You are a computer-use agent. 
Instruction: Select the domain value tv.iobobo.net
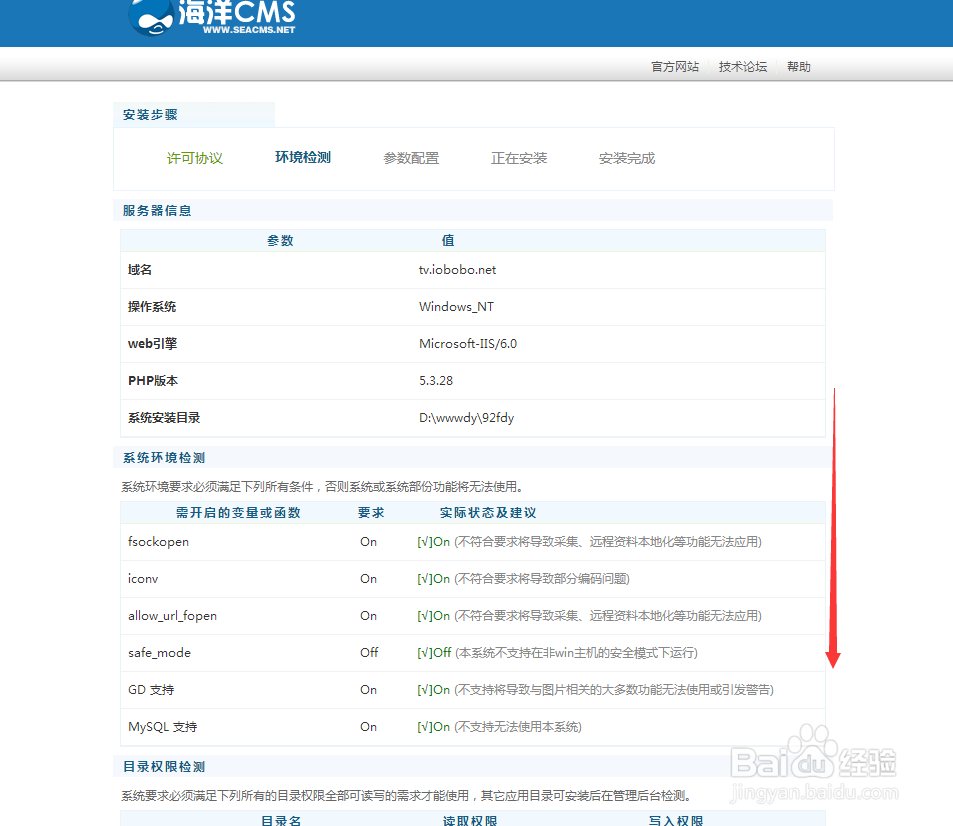(457, 269)
